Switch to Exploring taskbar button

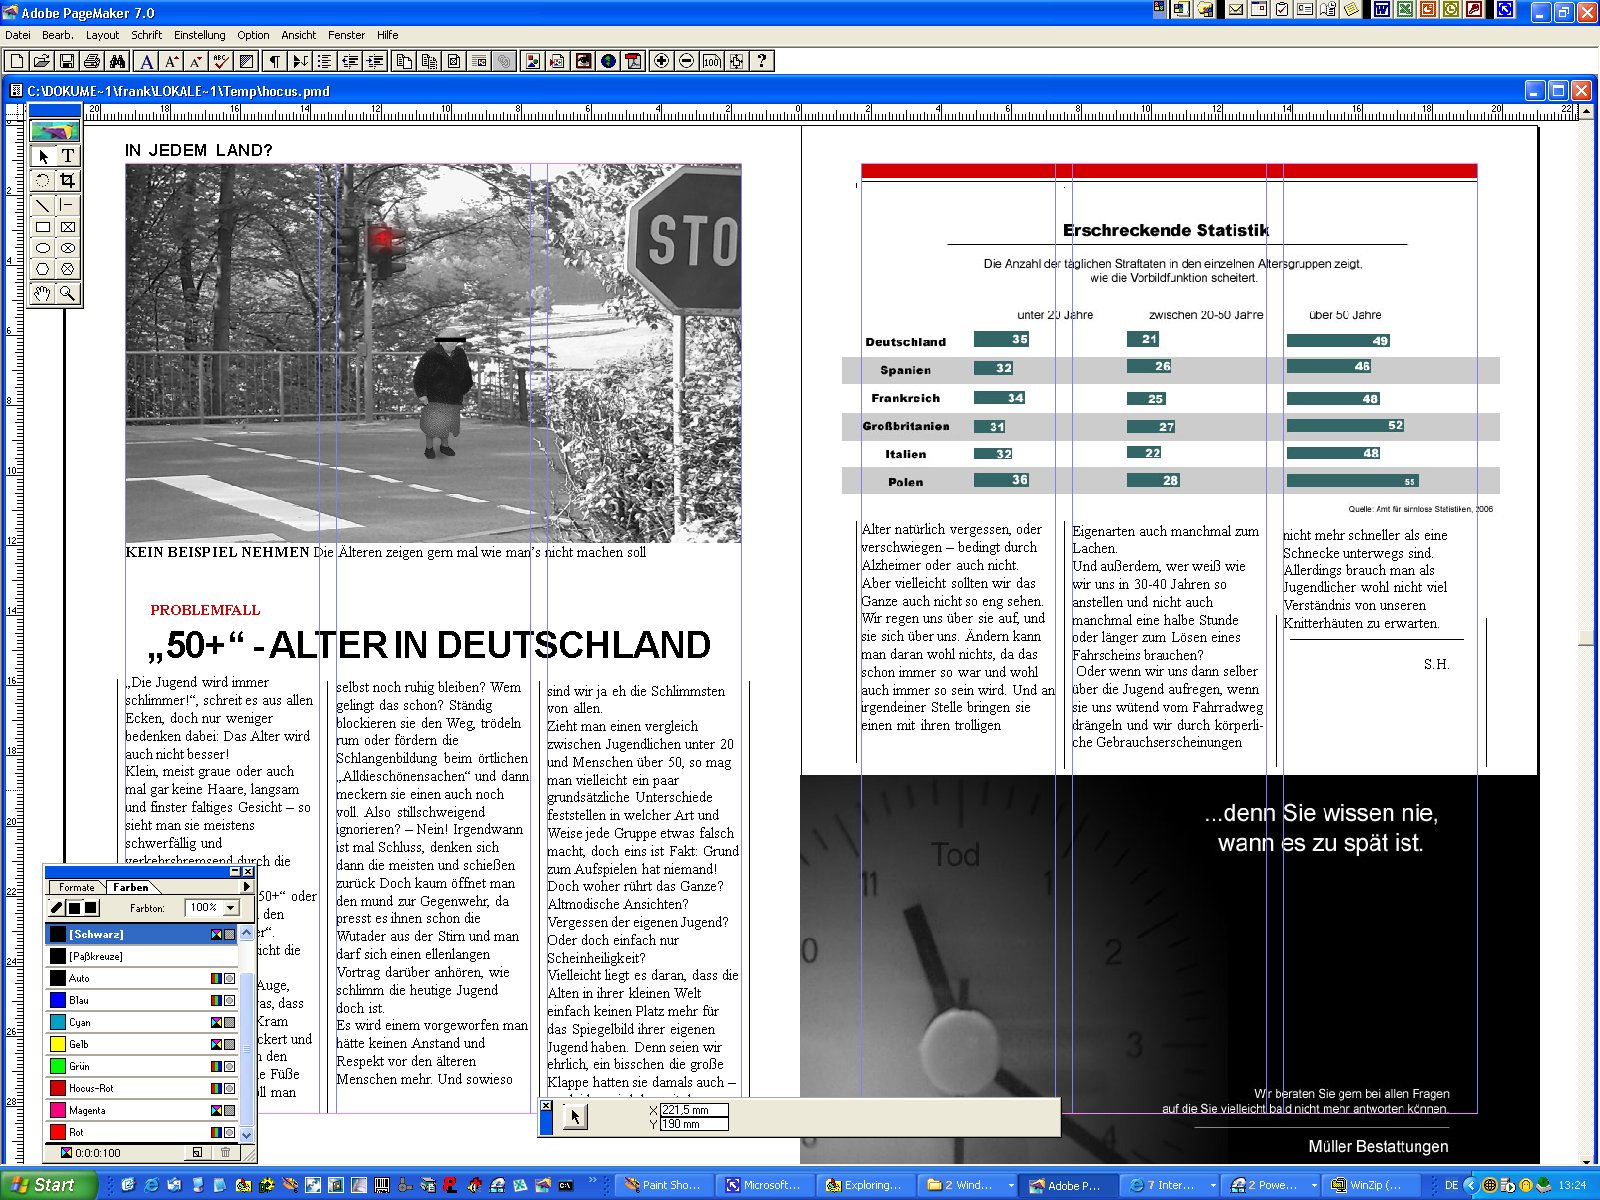[x=865, y=1185]
